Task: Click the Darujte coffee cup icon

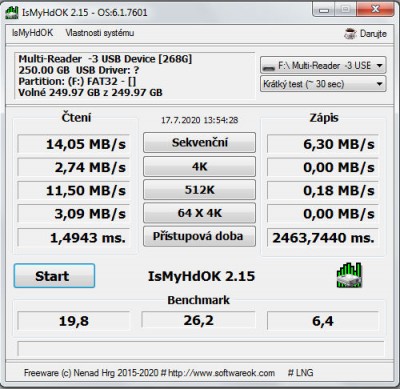Action: tap(350, 33)
